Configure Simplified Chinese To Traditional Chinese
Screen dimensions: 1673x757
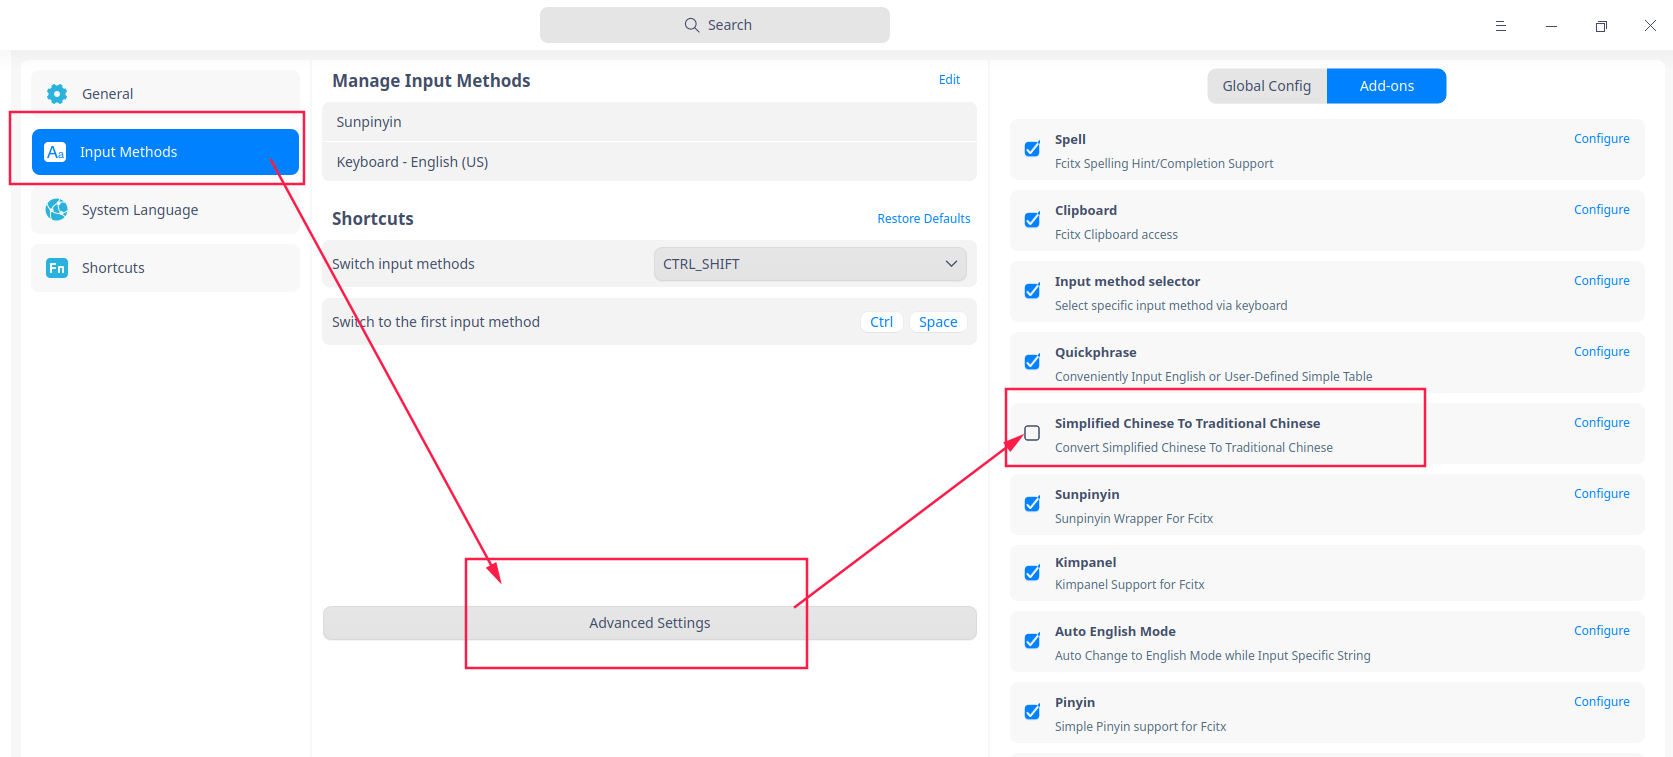pos(1602,423)
